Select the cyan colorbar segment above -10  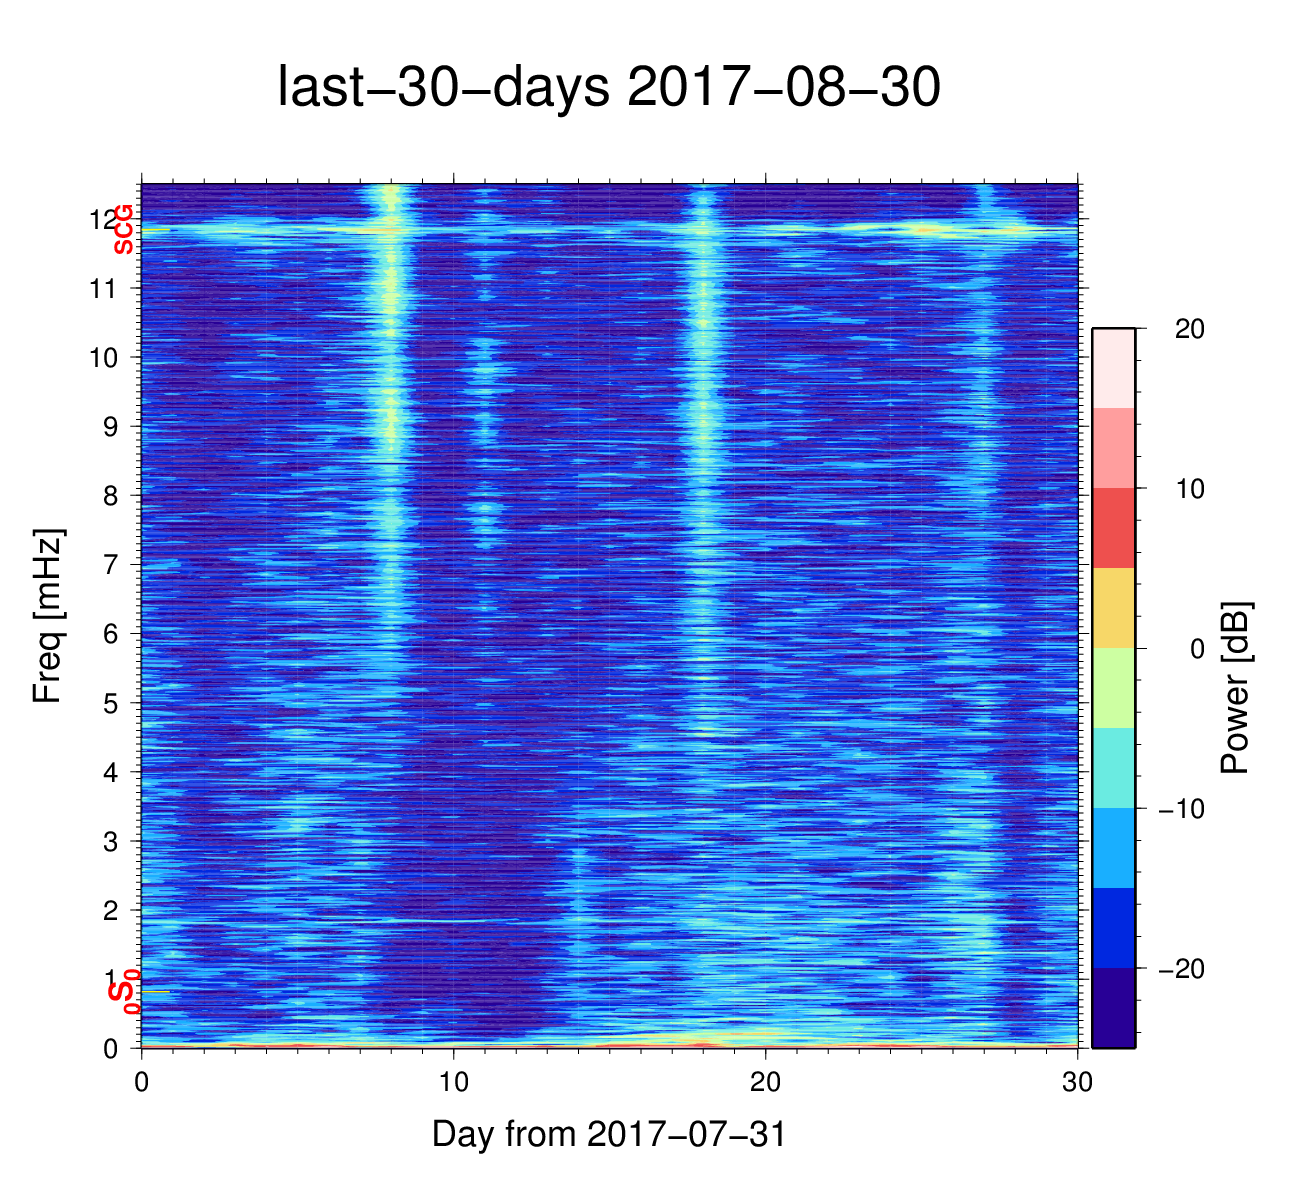[x=1113, y=768]
